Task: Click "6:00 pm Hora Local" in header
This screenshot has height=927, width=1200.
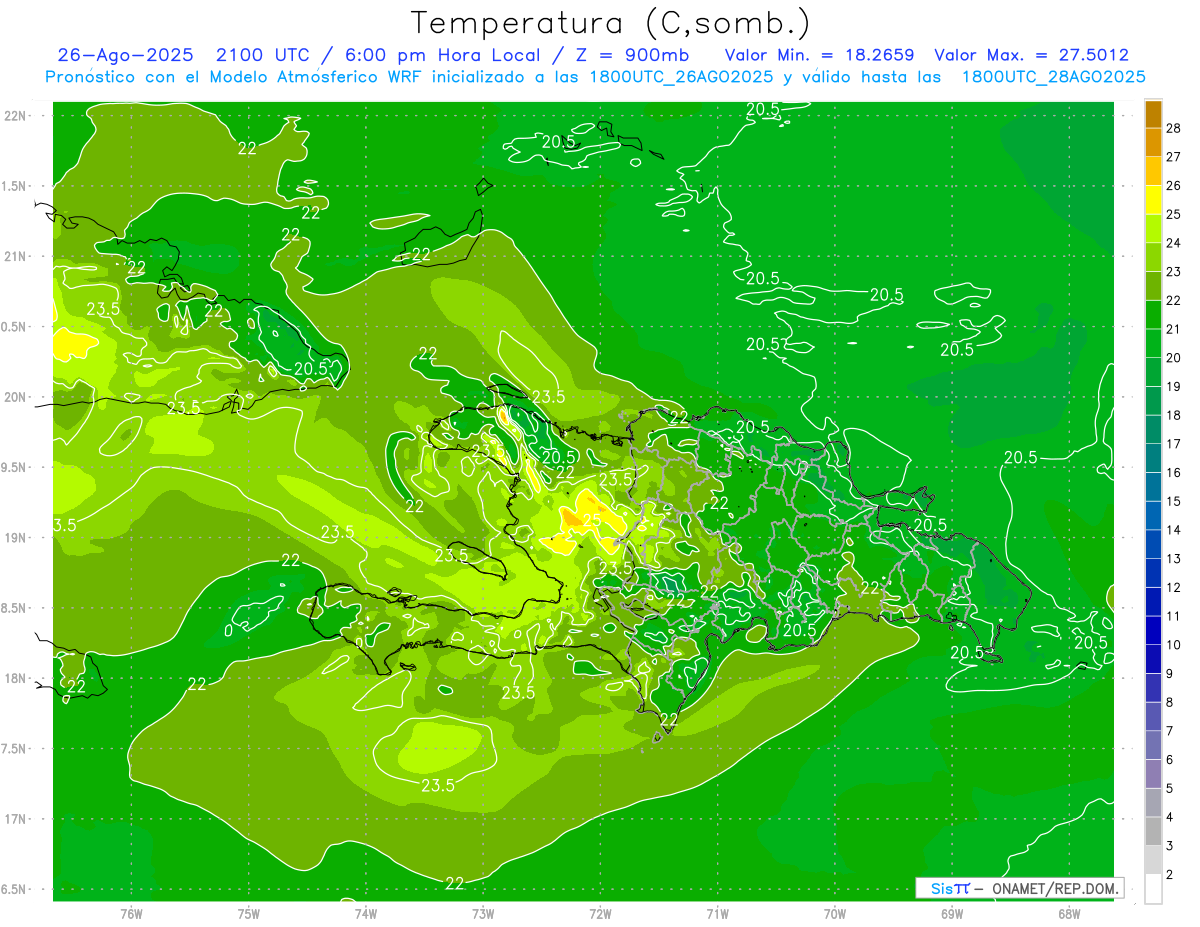Action: [444, 56]
